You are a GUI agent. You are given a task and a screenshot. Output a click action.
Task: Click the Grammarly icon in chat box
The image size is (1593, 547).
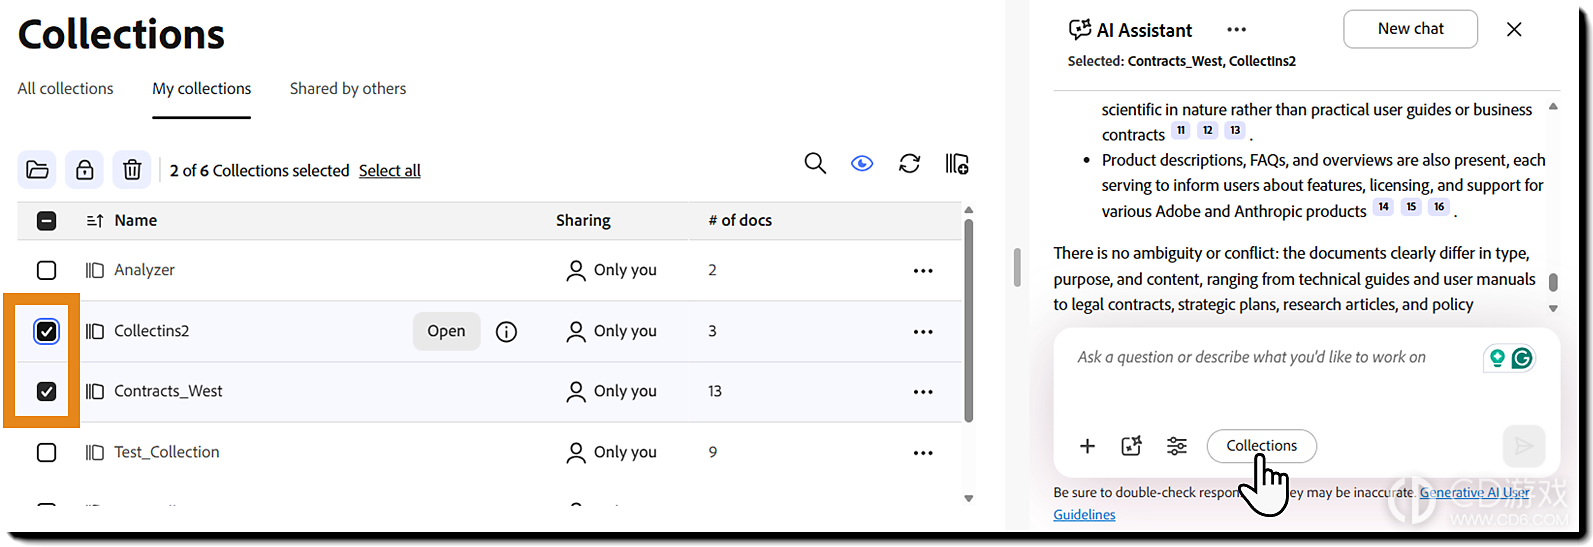(x=1522, y=358)
